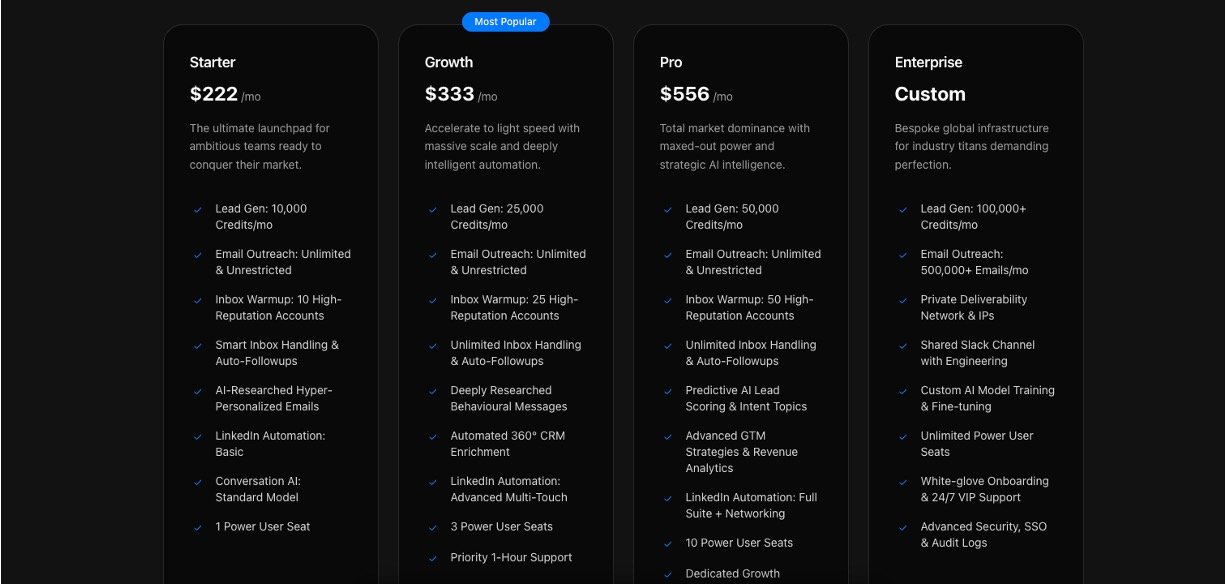Image resolution: width=1226 pixels, height=584 pixels.
Task: Click checkmark beside Growth Priority 1-Hour Support
Action: click(433, 558)
